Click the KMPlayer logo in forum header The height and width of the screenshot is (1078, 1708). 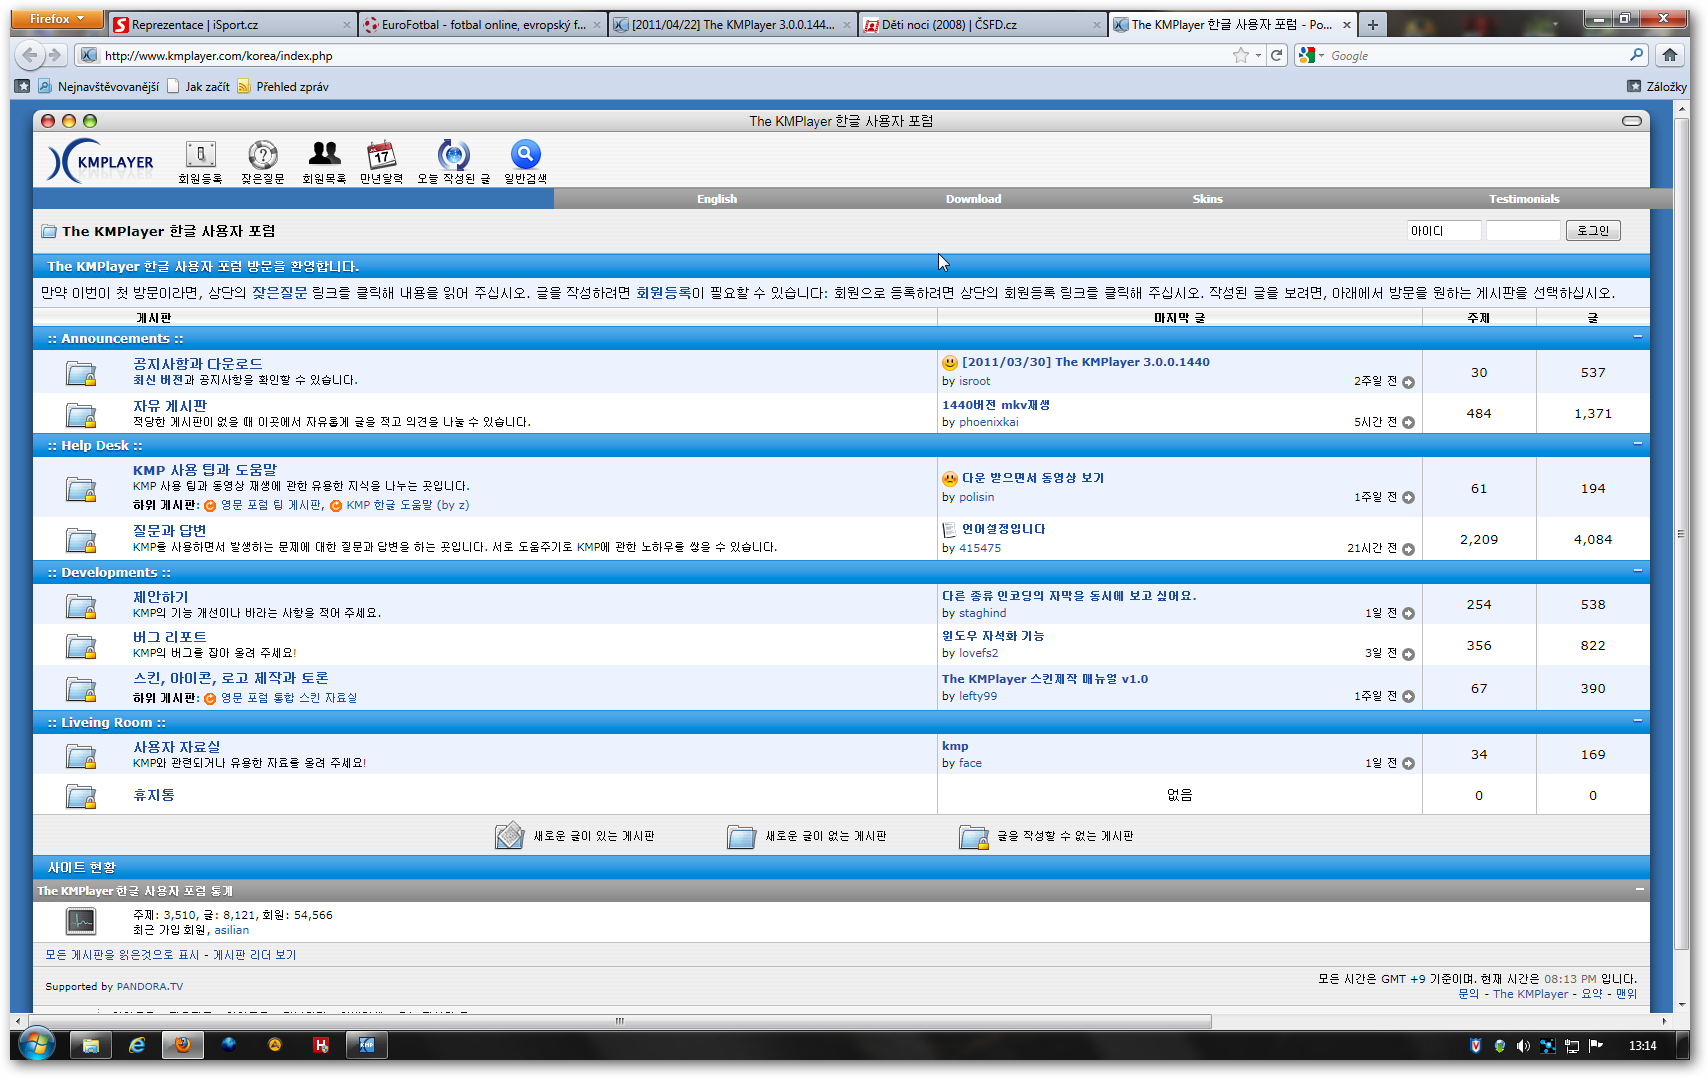(101, 161)
